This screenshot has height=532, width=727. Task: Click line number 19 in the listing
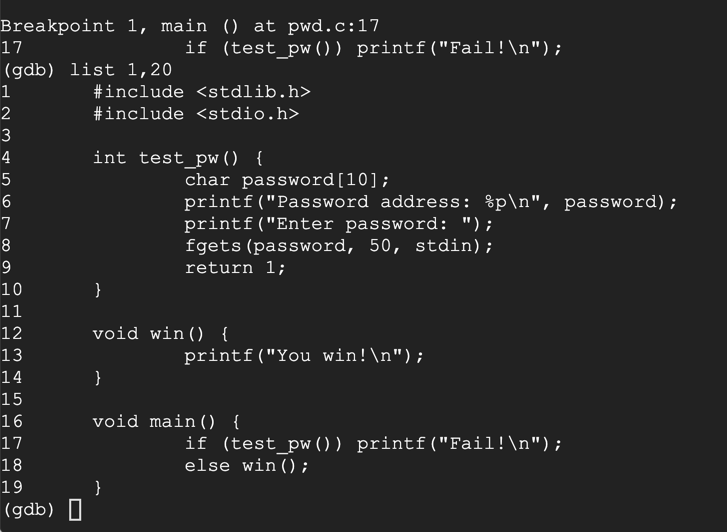pos(11,488)
